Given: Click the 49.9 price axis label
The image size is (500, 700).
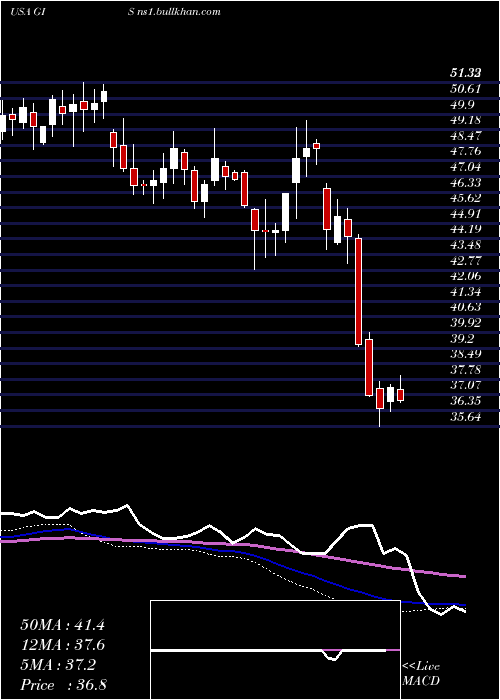Looking at the screenshot, I should (462, 104).
